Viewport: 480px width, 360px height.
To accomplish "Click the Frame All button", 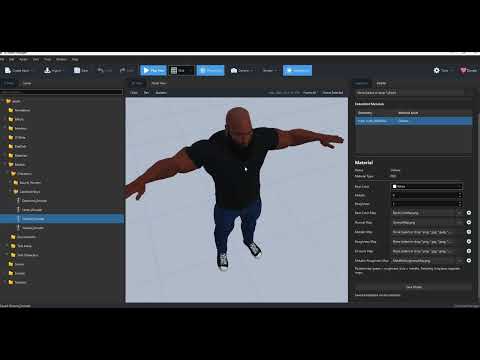I will tap(310, 92).
